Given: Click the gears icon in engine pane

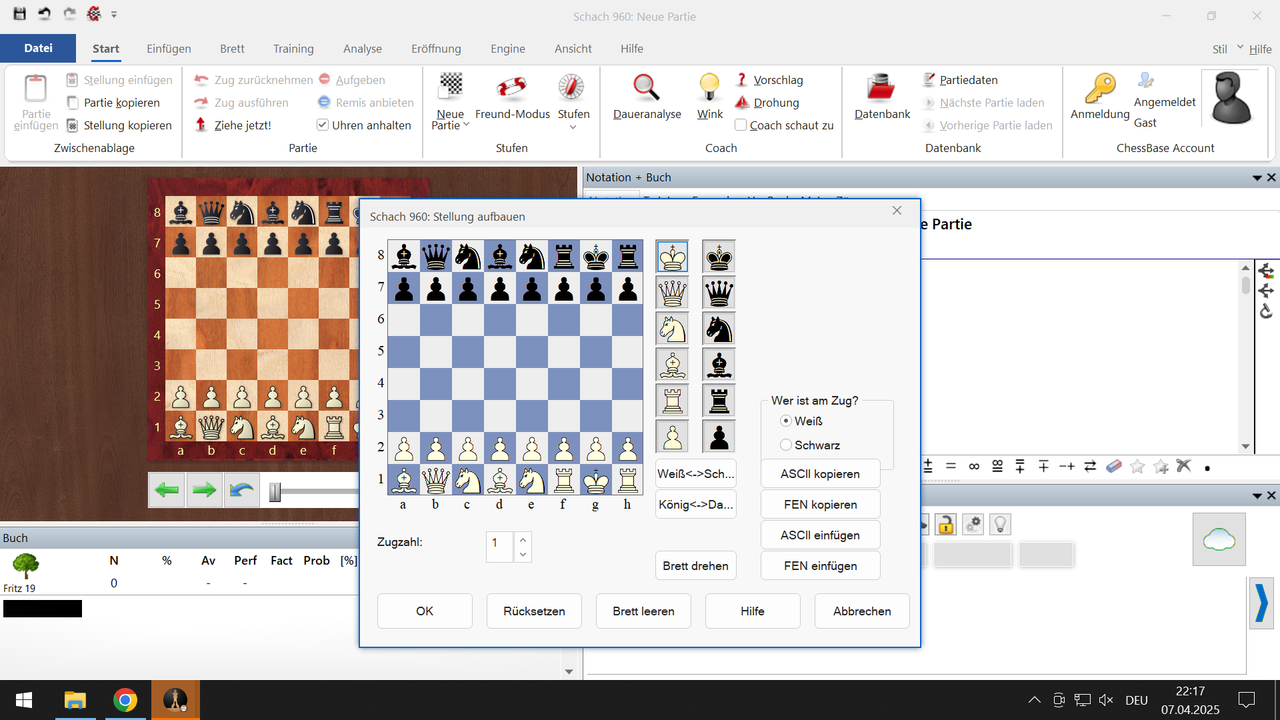Looking at the screenshot, I should 972,524.
